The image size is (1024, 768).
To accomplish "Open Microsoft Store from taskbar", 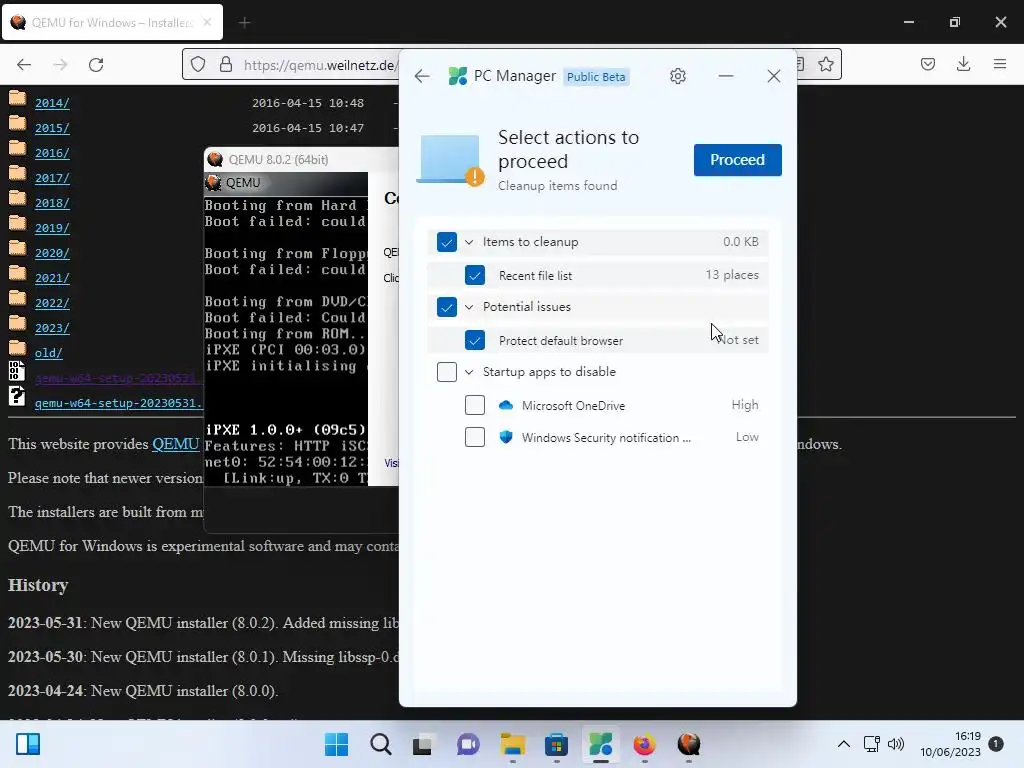I will pos(556,744).
